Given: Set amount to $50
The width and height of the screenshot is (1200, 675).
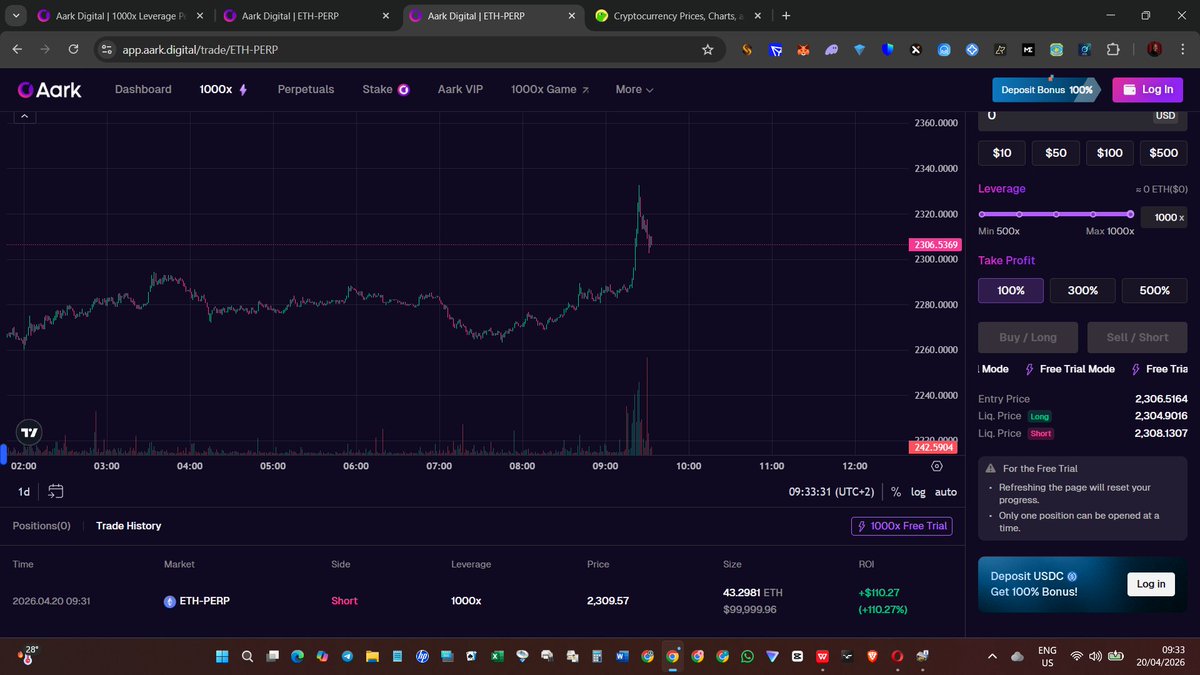Looking at the screenshot, I should click(x=1056, y=153).
